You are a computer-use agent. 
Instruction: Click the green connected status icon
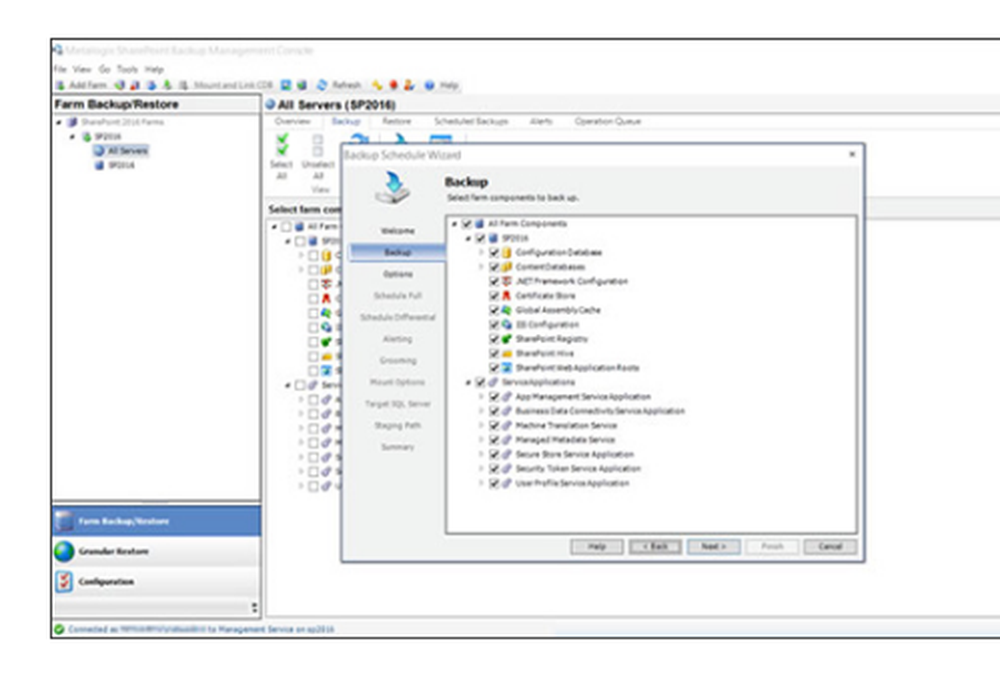pyautogui.click(x=59, y=630)
